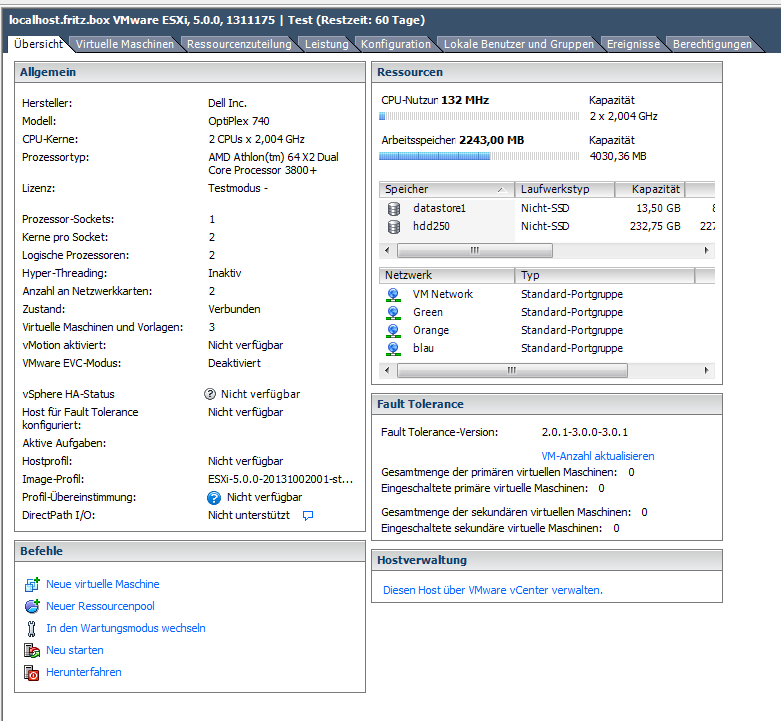Select the blau network name

click(423, 349)
